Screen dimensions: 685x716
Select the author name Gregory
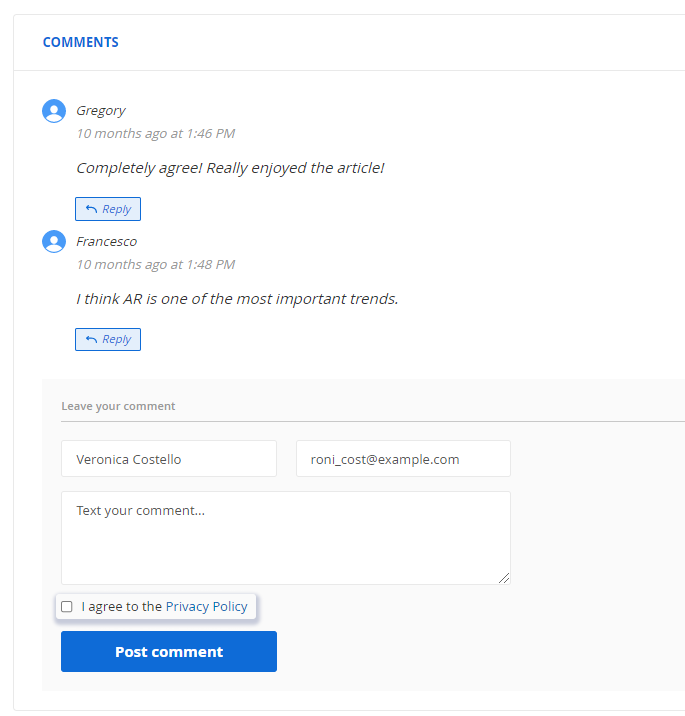[100, 111]
